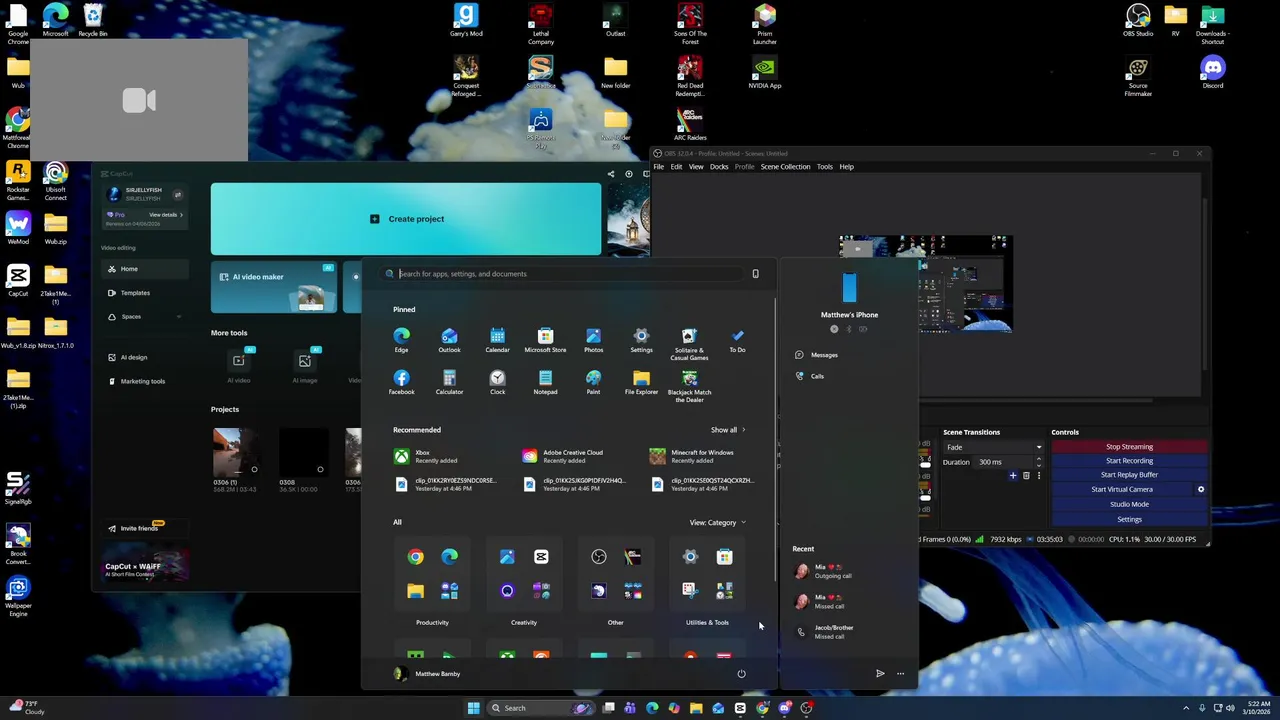
Task: Expand View details under CapCut Pro
Action: [166, 215]
